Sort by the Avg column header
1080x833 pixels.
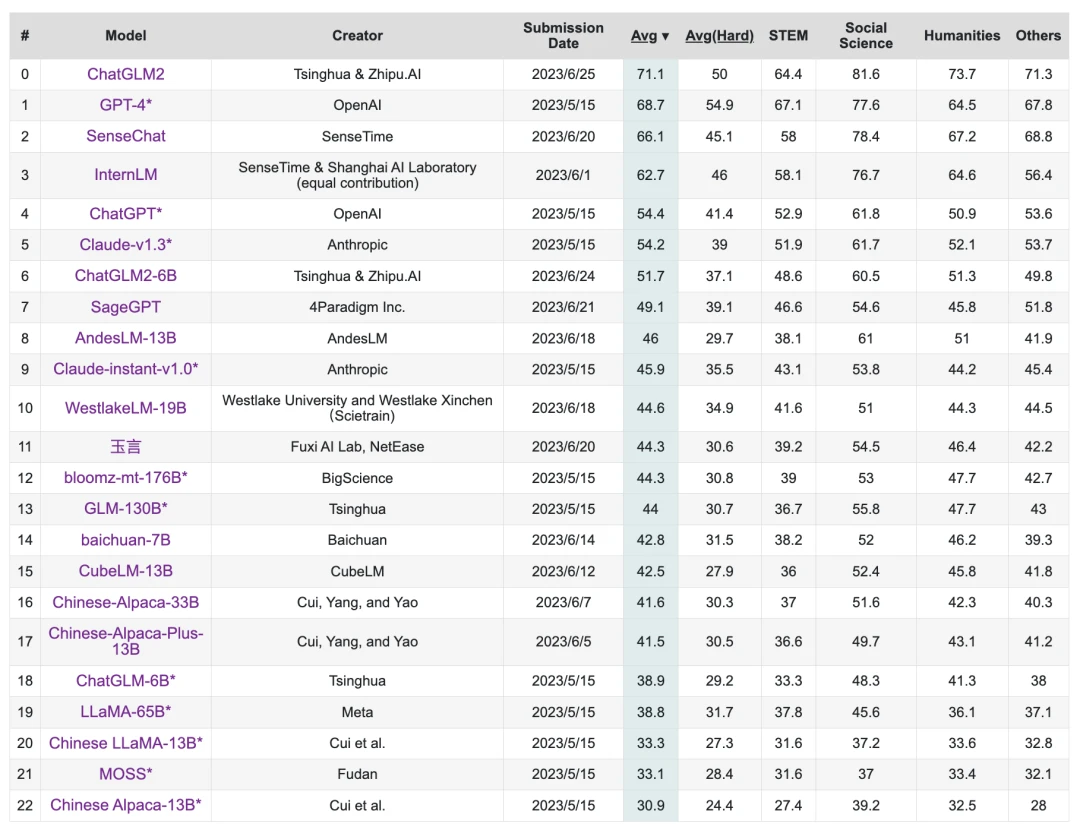click(650, 36)
